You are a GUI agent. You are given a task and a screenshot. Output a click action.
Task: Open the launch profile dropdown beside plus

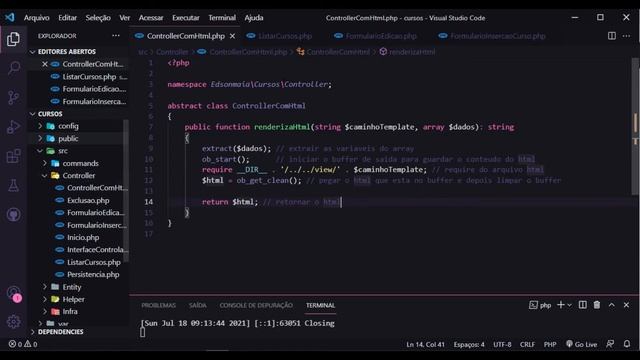(569, 305)
